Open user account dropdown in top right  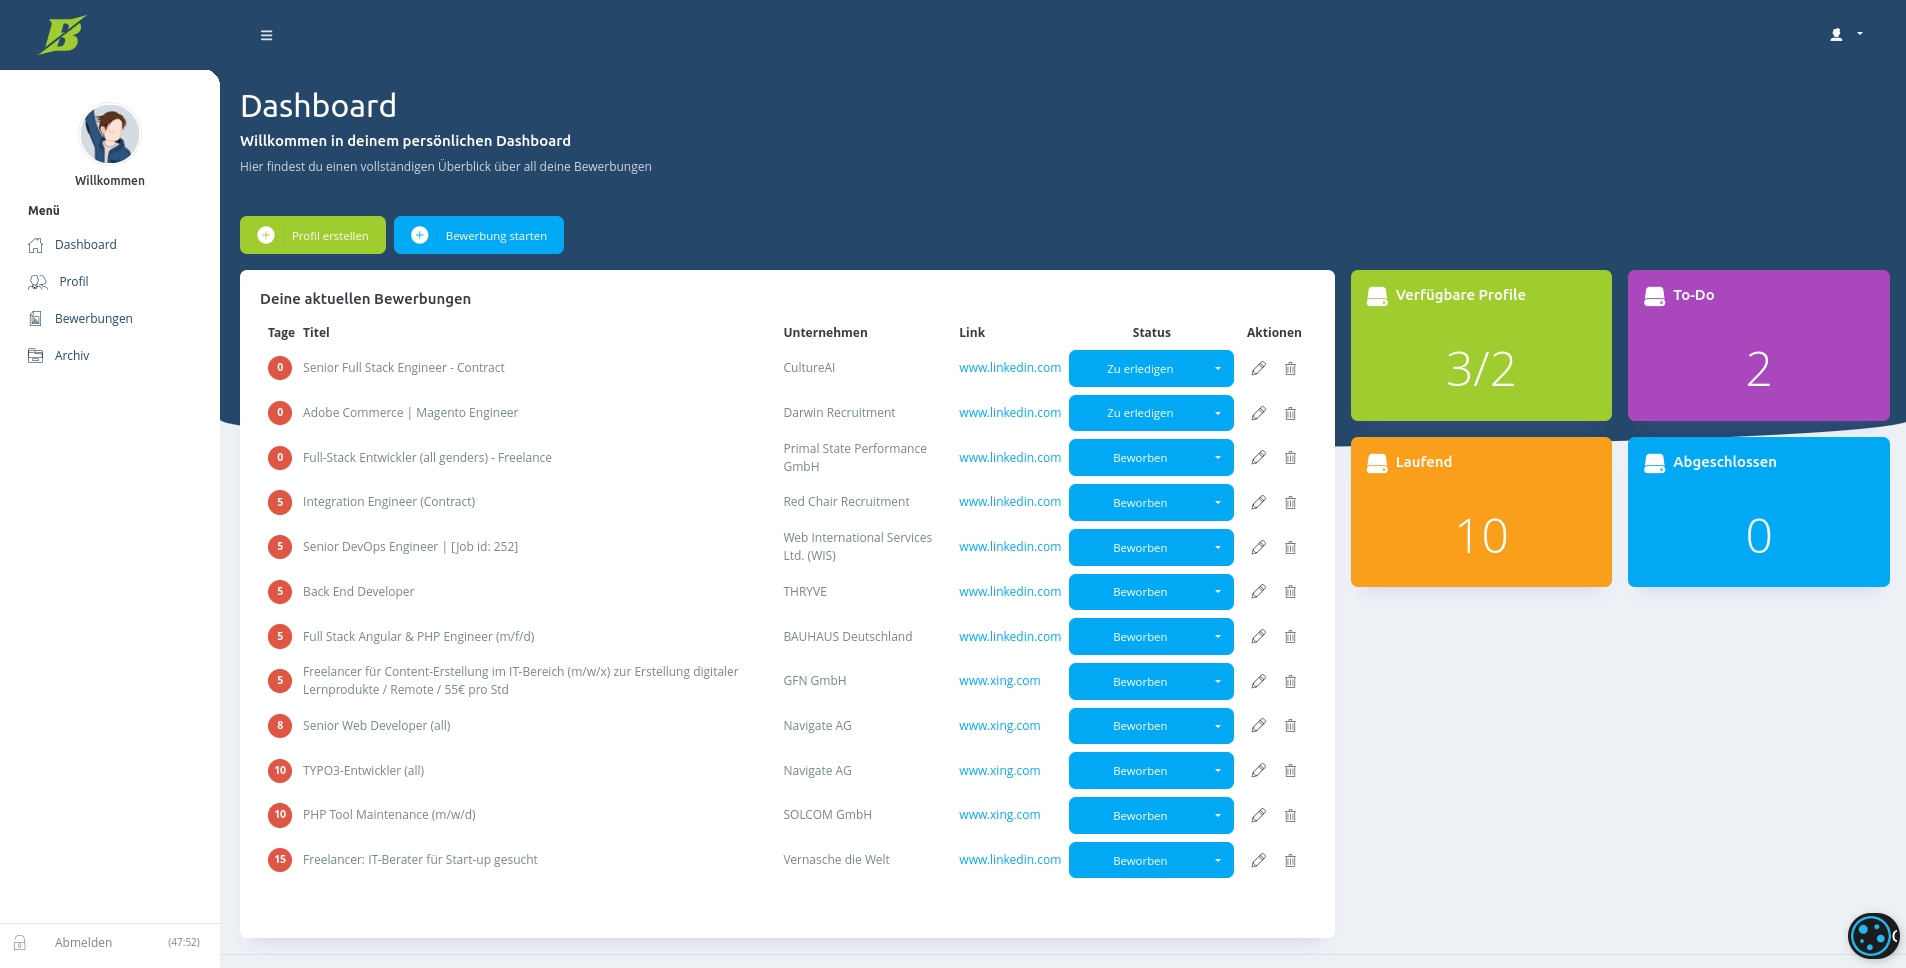(1846, 34)
